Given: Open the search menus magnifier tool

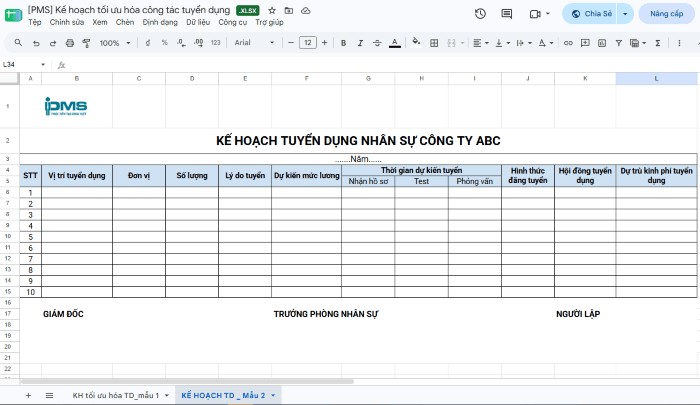Looking at the screenshot, I should [x=18, y=43].
